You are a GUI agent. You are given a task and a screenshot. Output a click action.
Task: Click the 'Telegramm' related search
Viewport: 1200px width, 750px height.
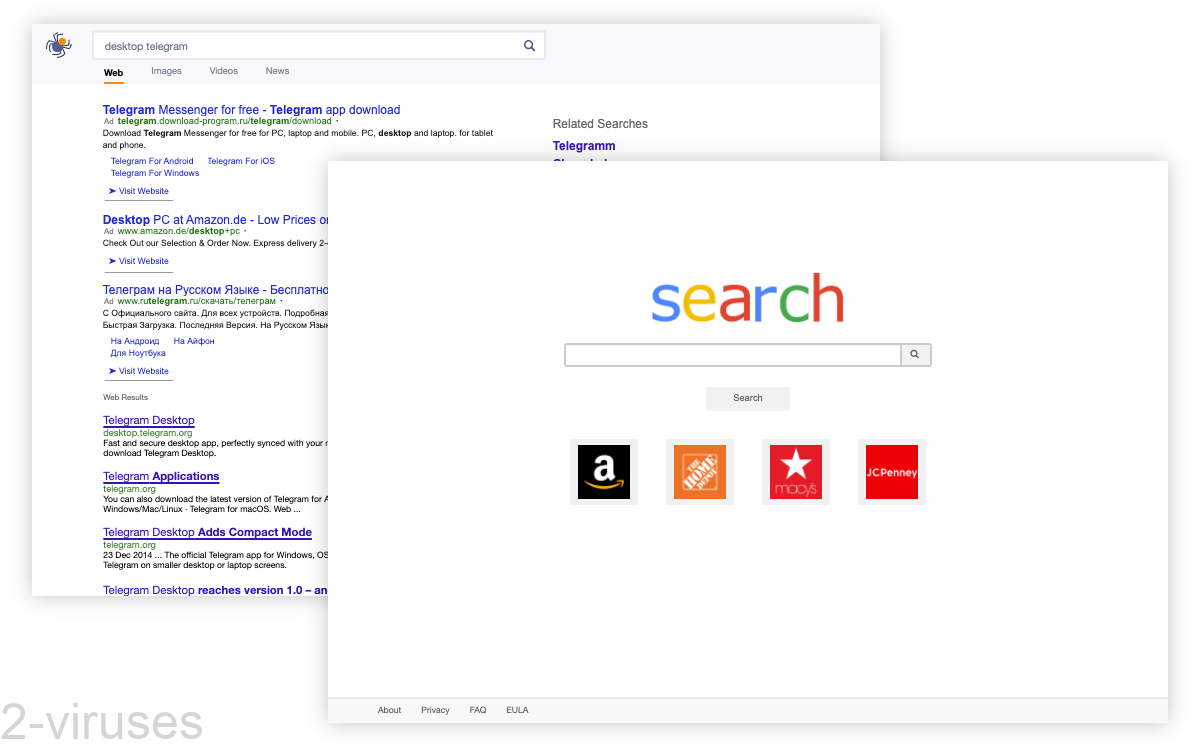[x=584, y=145]
